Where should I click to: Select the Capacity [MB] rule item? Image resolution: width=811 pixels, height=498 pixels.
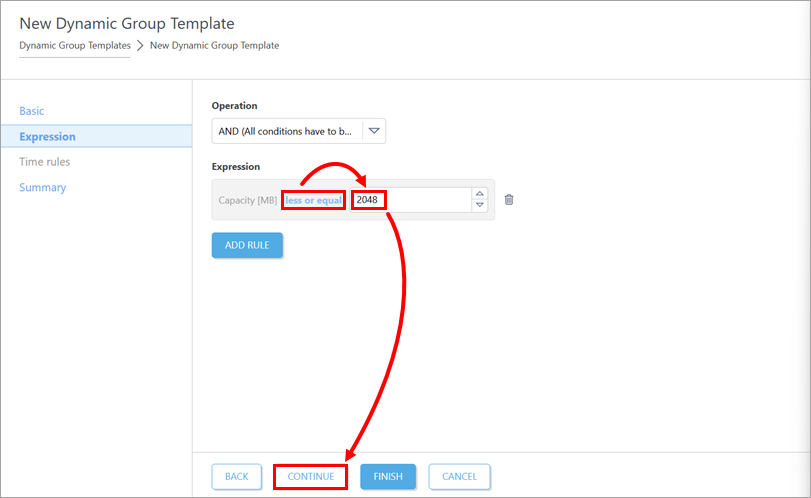(247, 200)
